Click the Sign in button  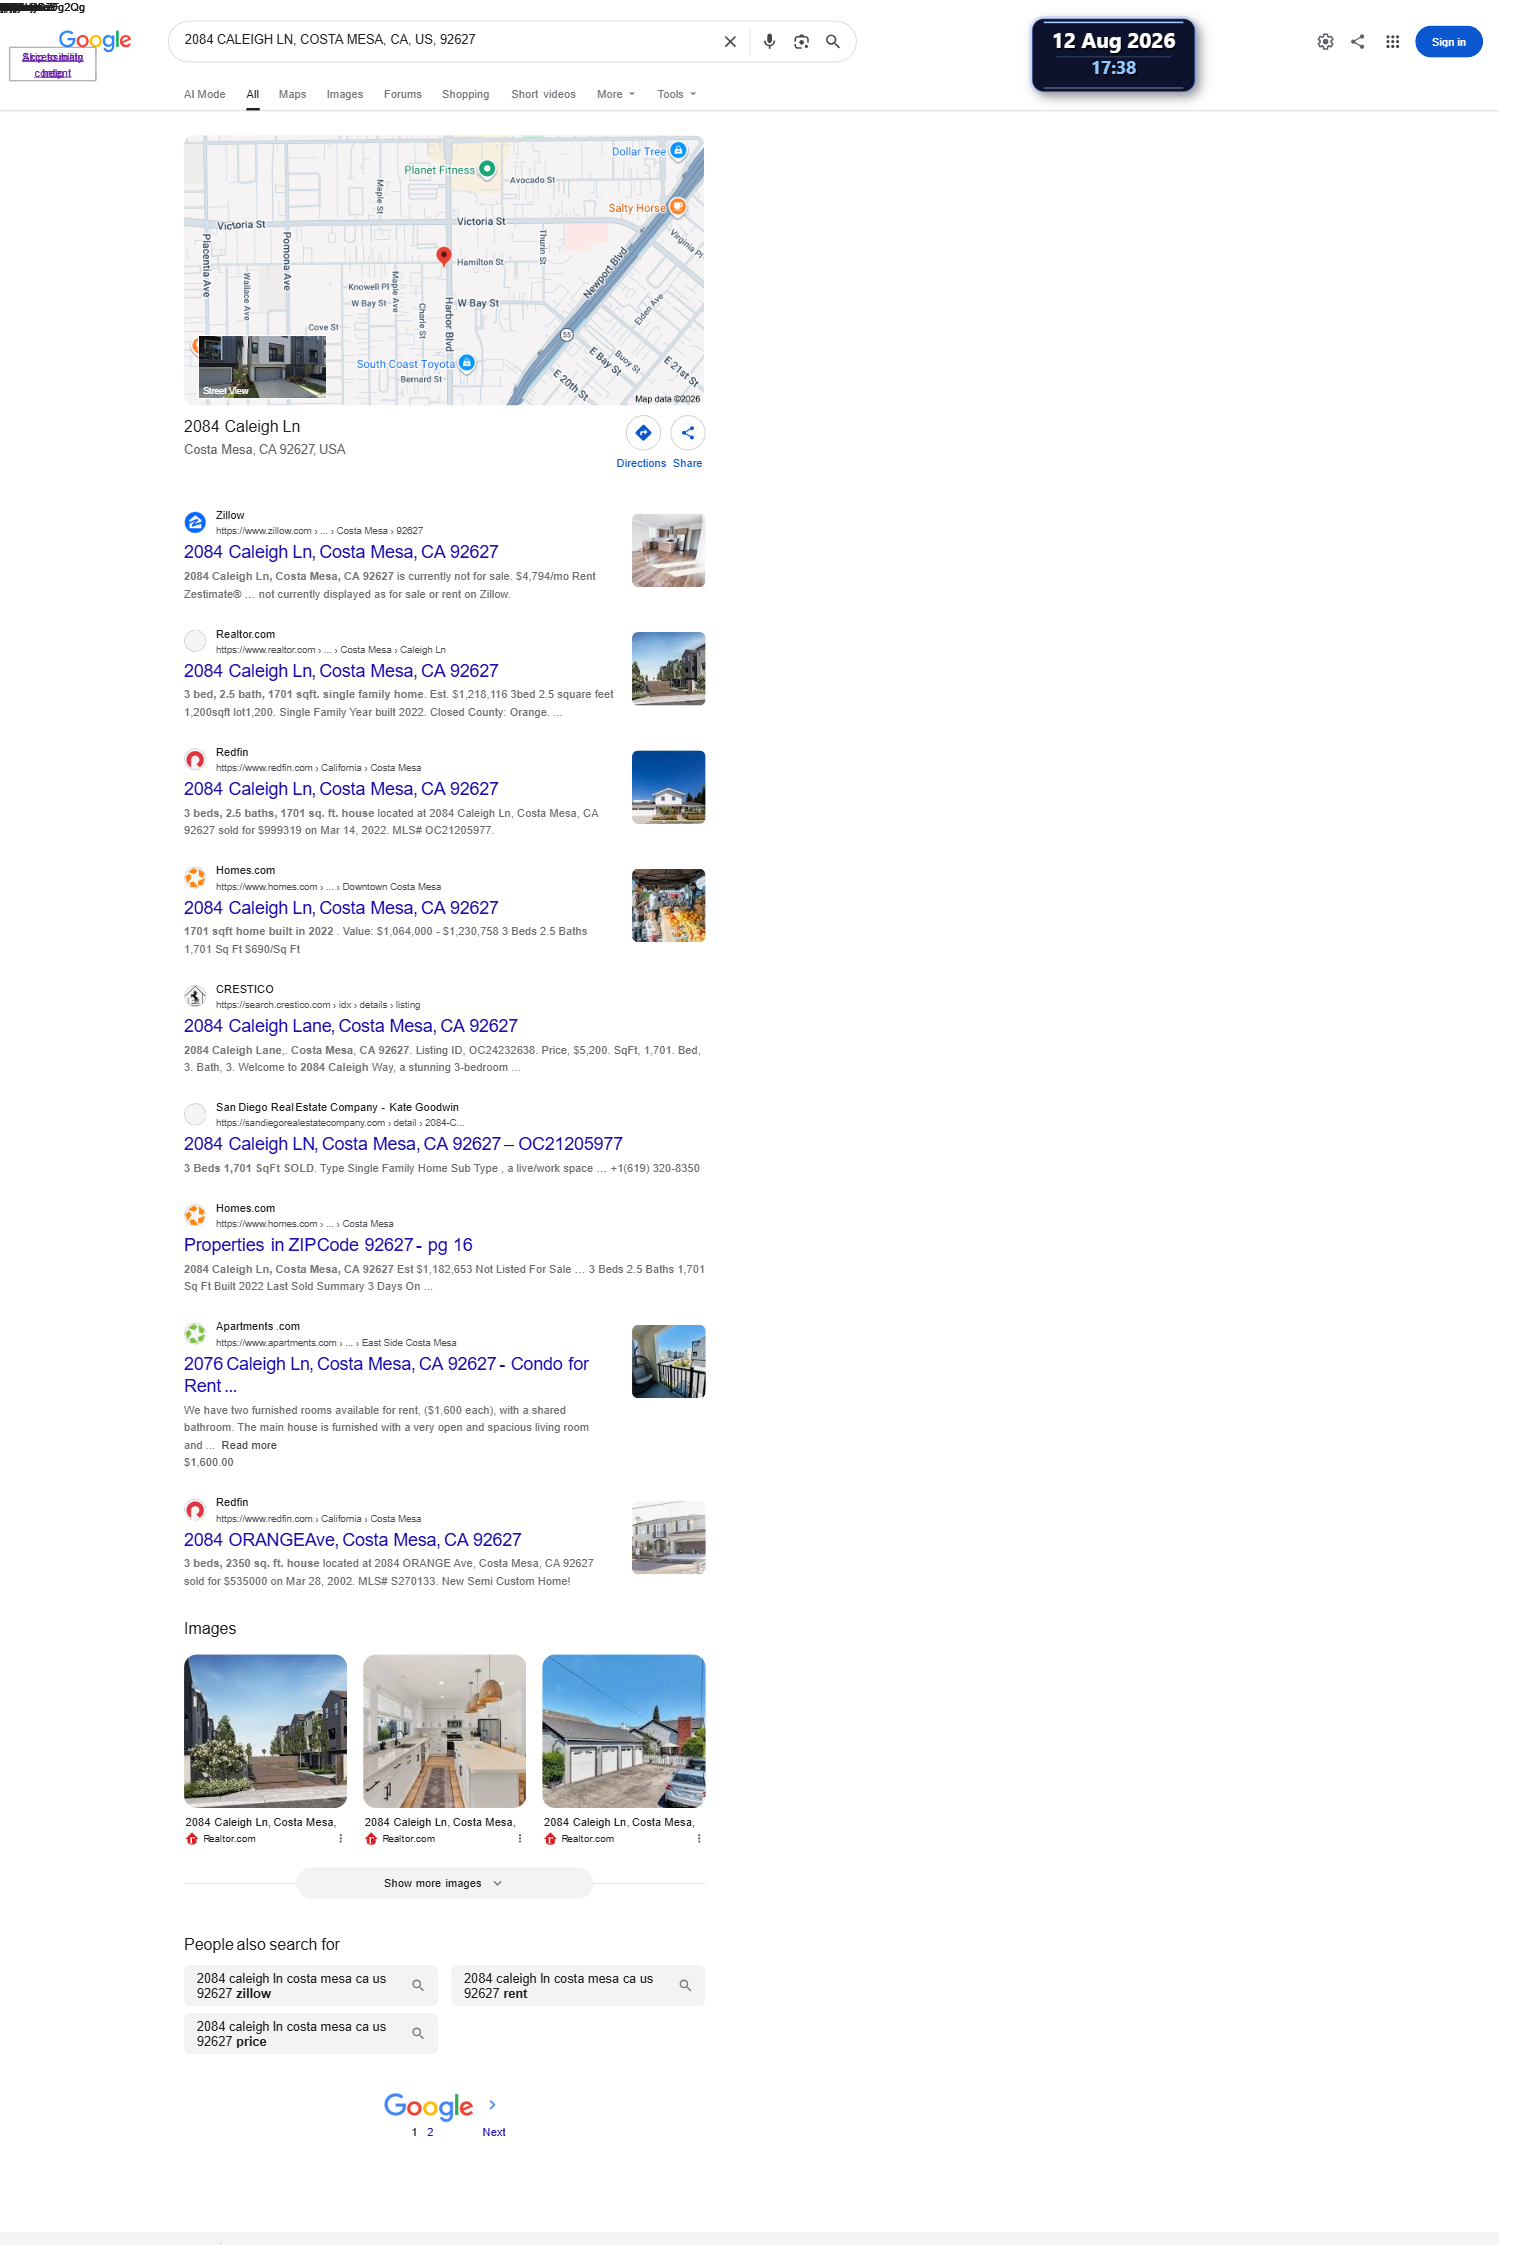tap(1448, 42)
